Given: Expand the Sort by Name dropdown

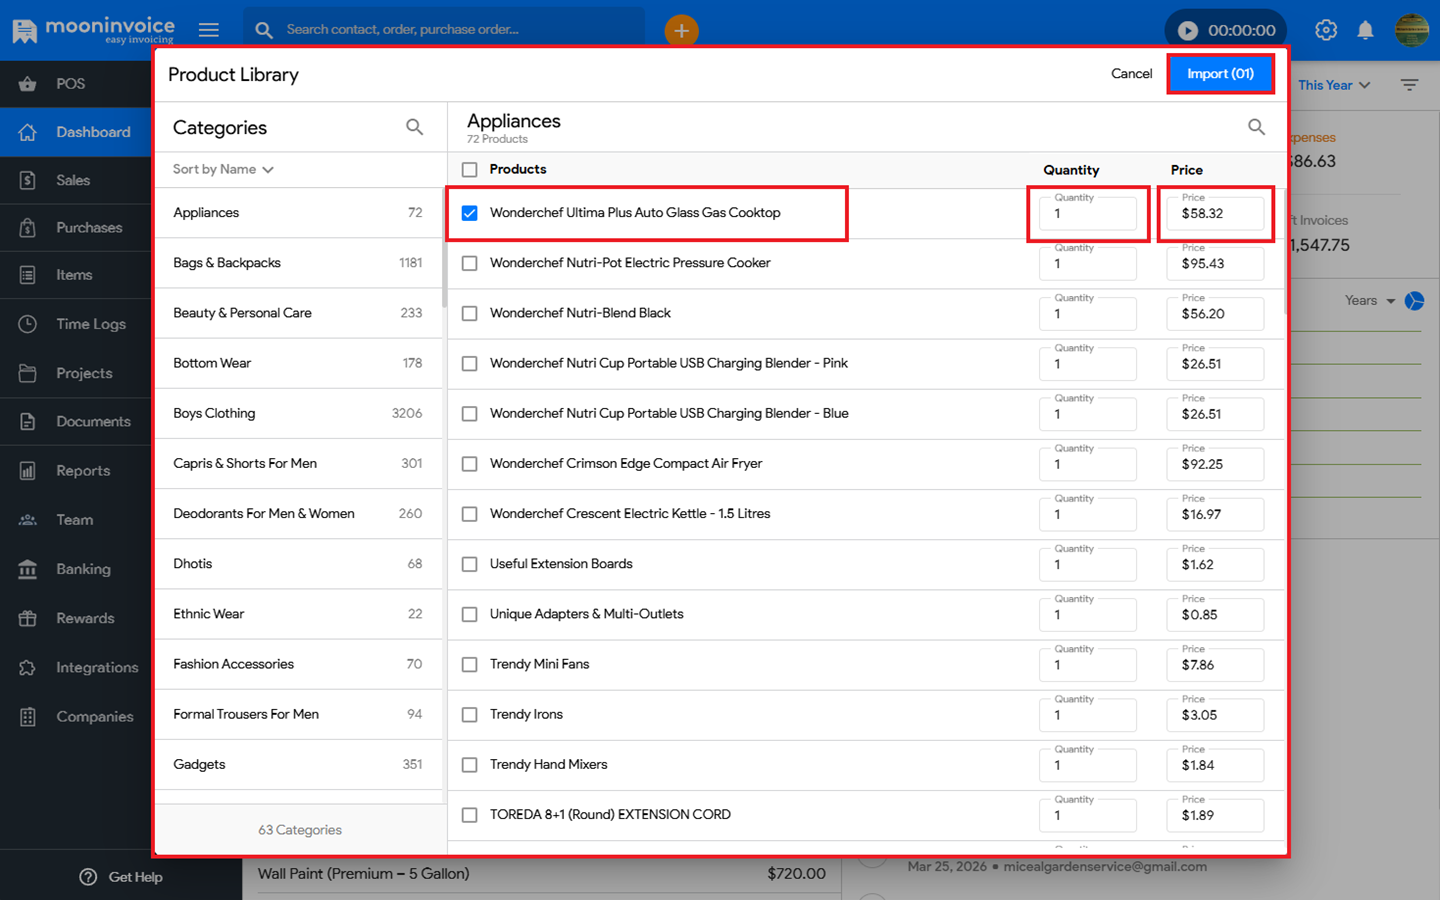Looking at the screenshot, I should click(223, 169).
